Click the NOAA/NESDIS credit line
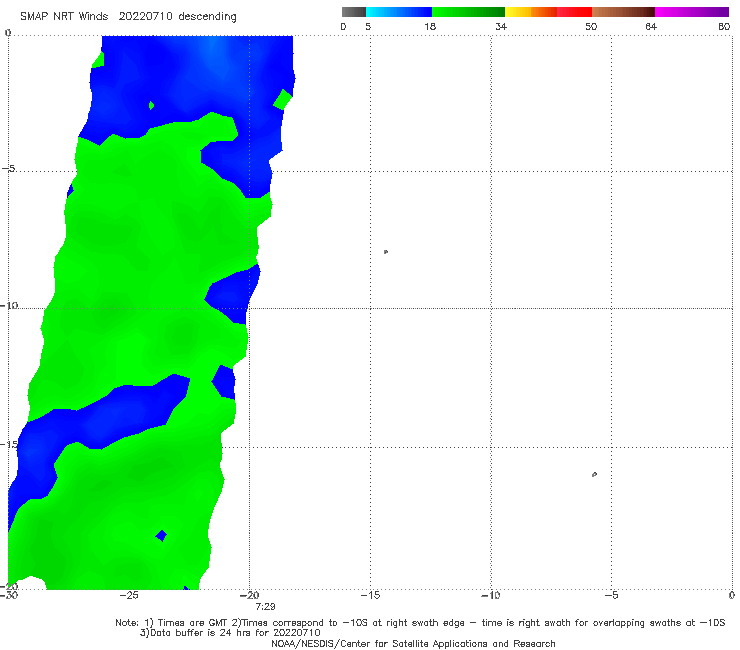 (x=413, y=643)
